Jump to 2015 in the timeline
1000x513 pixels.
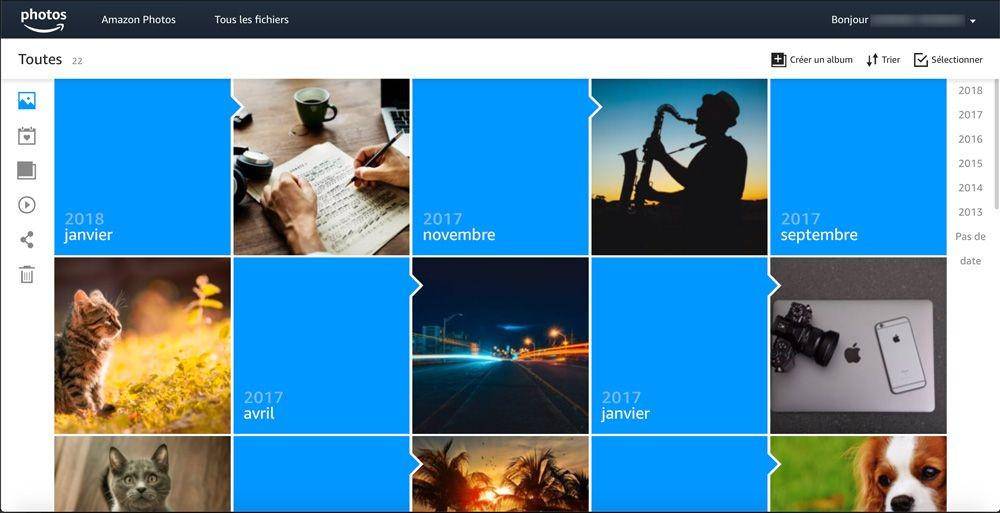tap(970, 163)
